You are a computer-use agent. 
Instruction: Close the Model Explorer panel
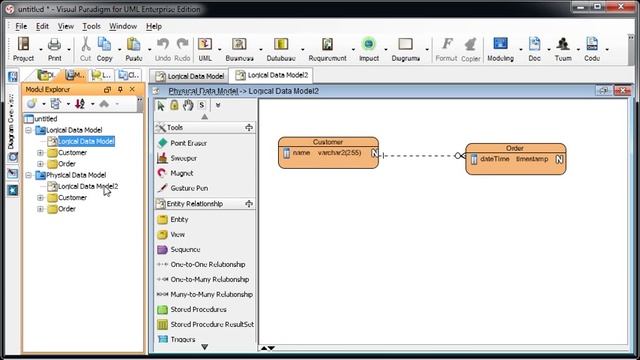pyautogui.click(x=132, y=89)
